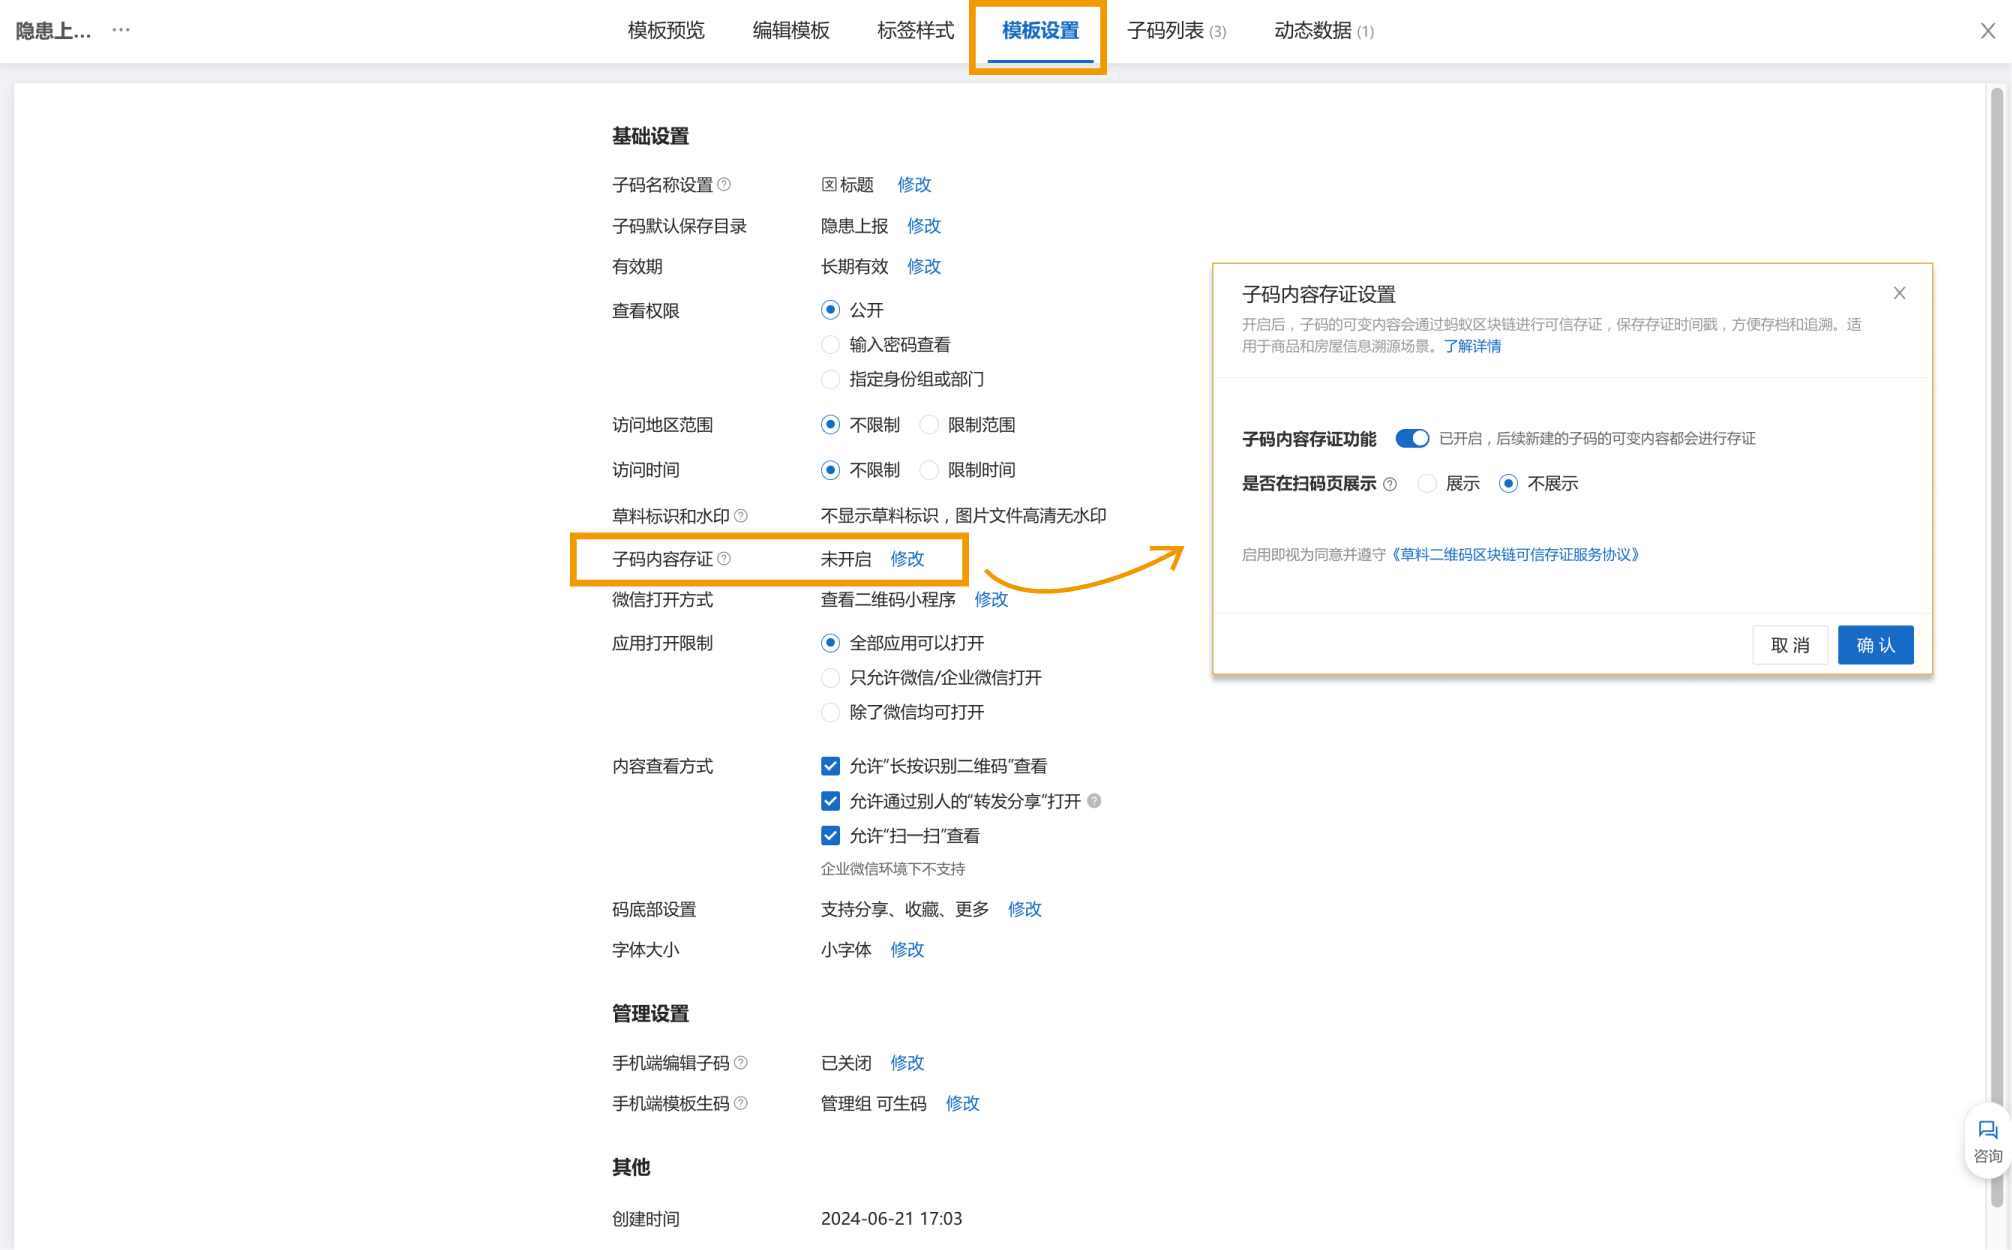
Task: Click info icon next to 转发分享 option
Action: (x=1094, y=801)
